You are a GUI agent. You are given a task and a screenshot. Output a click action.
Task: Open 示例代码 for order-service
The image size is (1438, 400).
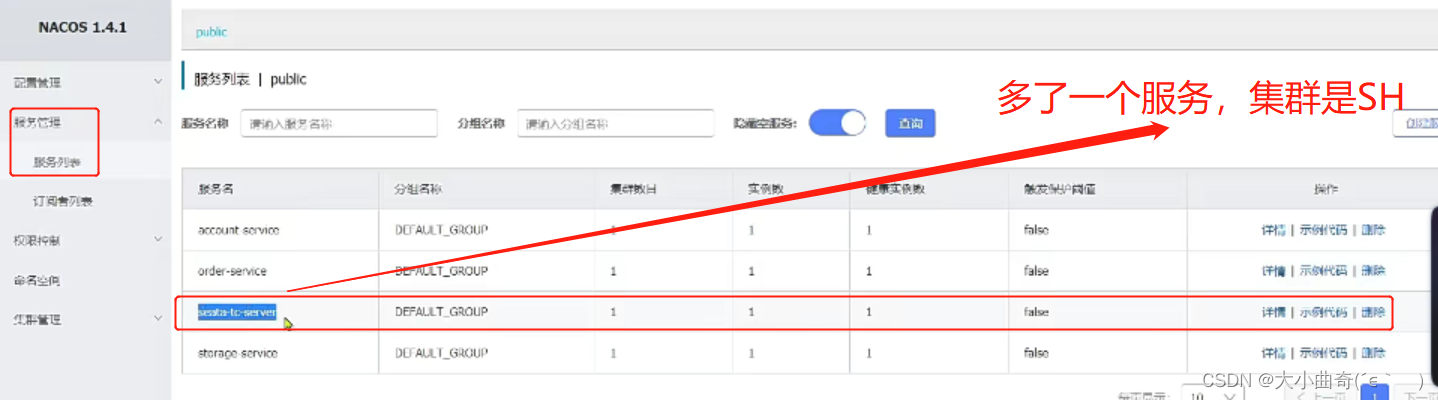(1322, 271)
